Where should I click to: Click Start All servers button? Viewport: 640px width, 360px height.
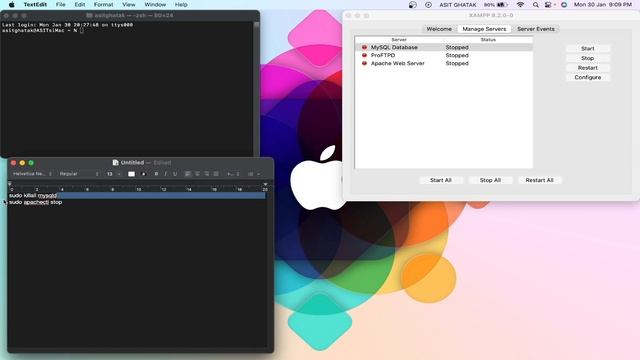(440, 180)
